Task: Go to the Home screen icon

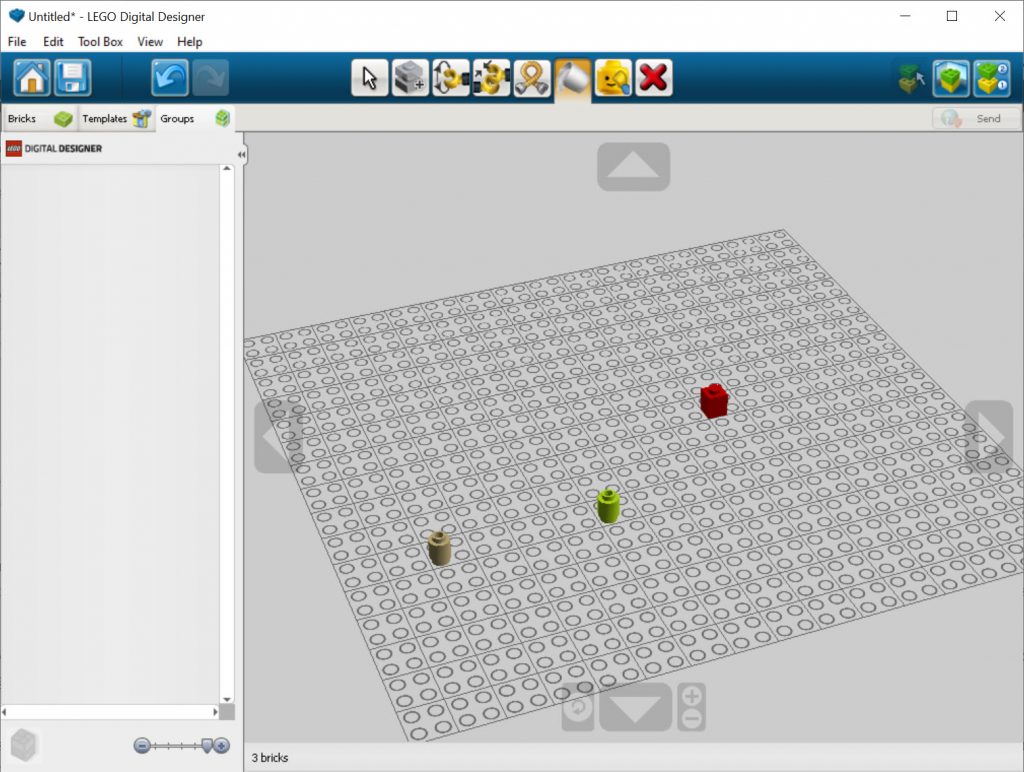Action: pyautogui.click(x=31, y=78)
